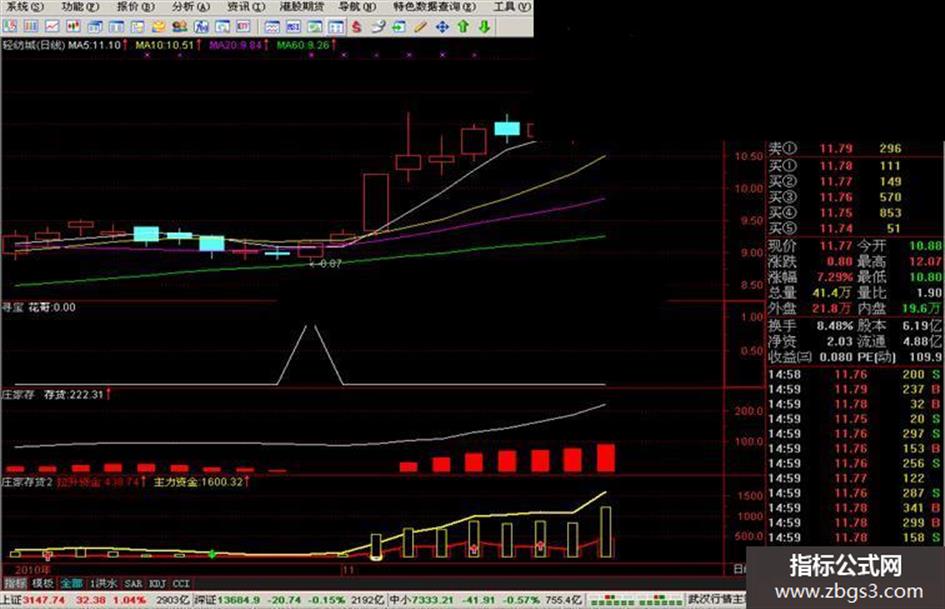Open the 系统(S) menu

pos(25,7)
